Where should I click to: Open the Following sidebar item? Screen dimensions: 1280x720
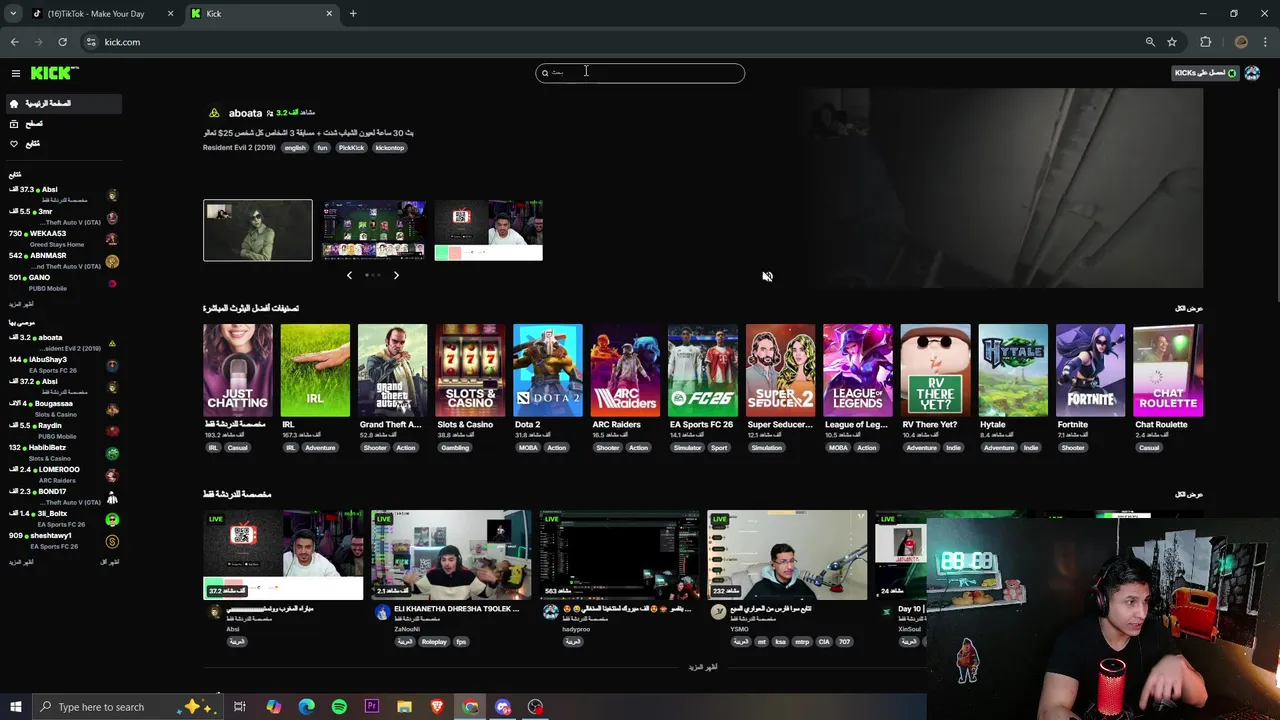[62, 144]
